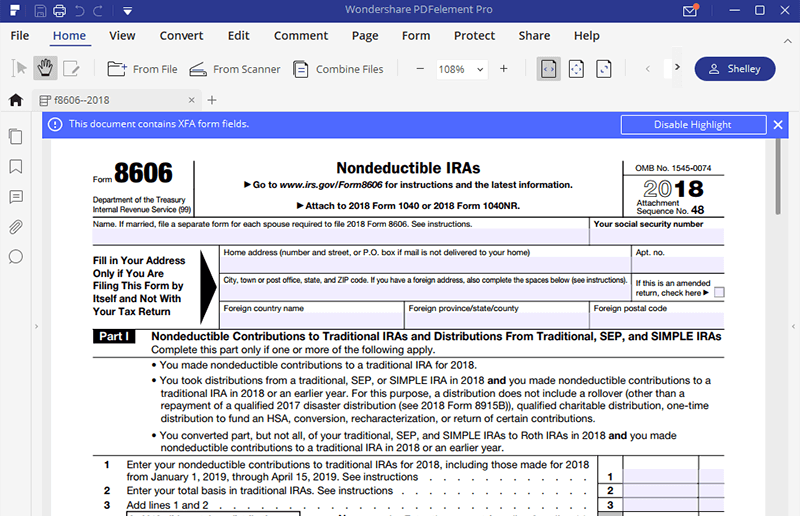Toggle the fit-width page view mode

pyautogui.click(x=548, y=69)
